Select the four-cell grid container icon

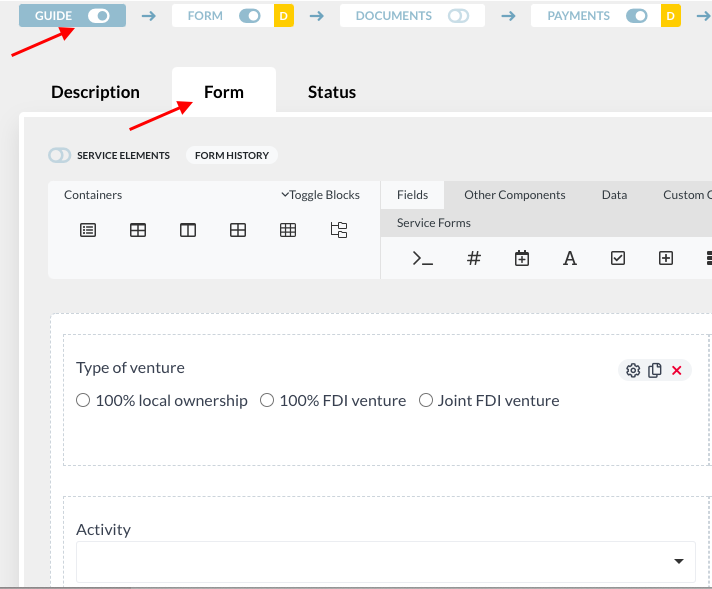238,230
